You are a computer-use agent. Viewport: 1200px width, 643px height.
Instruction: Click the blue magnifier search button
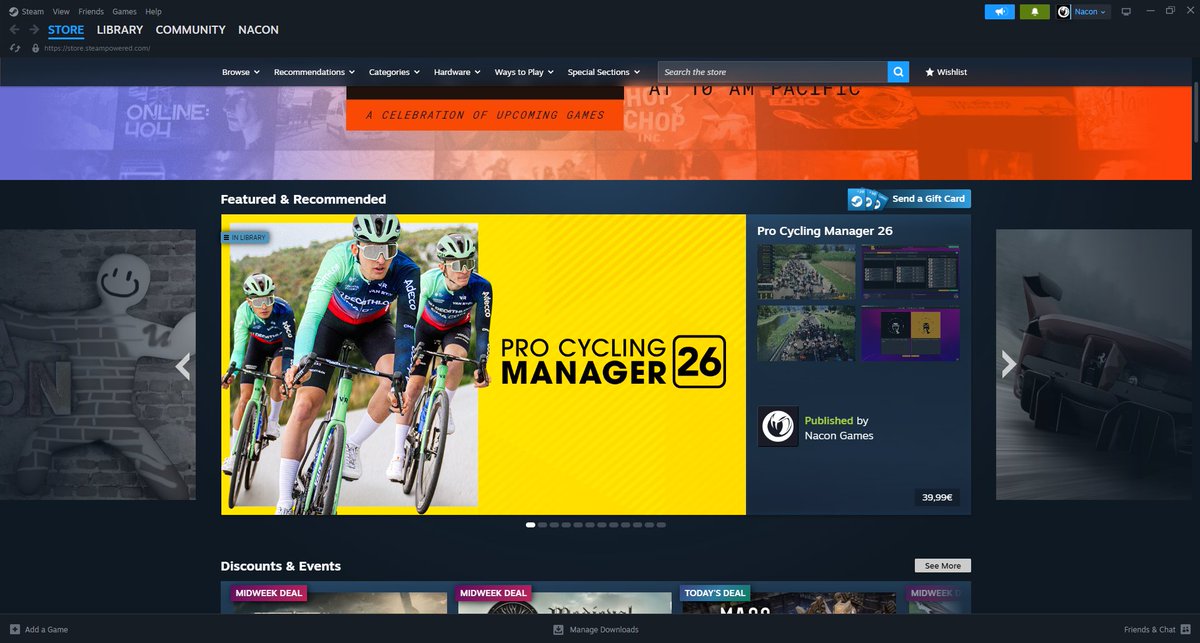point(899,72)
